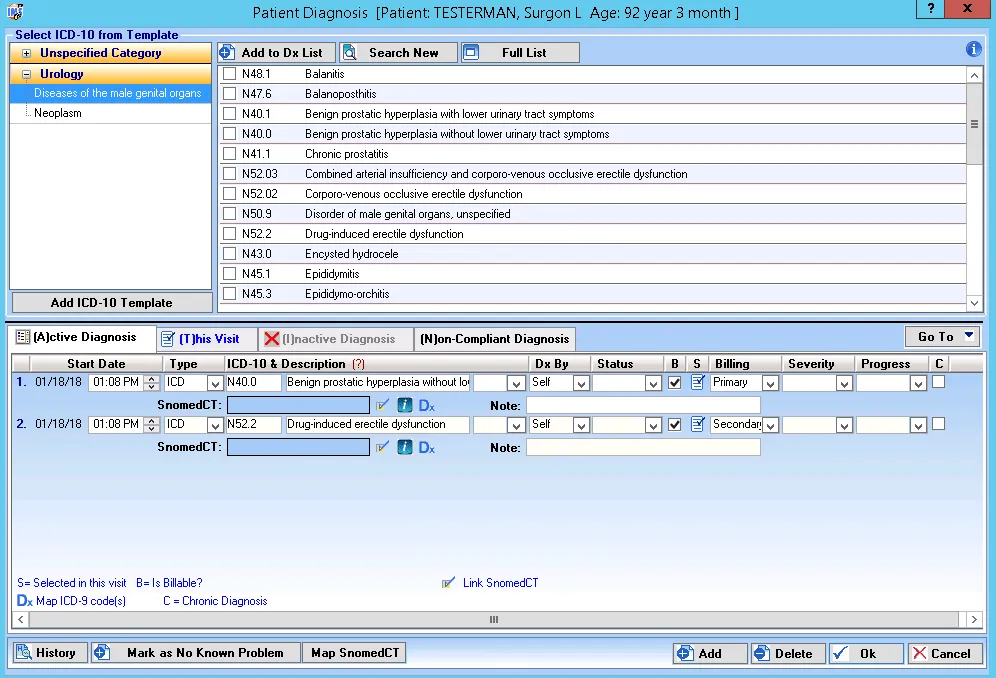Open the note icon in row 1 S column

697,382
